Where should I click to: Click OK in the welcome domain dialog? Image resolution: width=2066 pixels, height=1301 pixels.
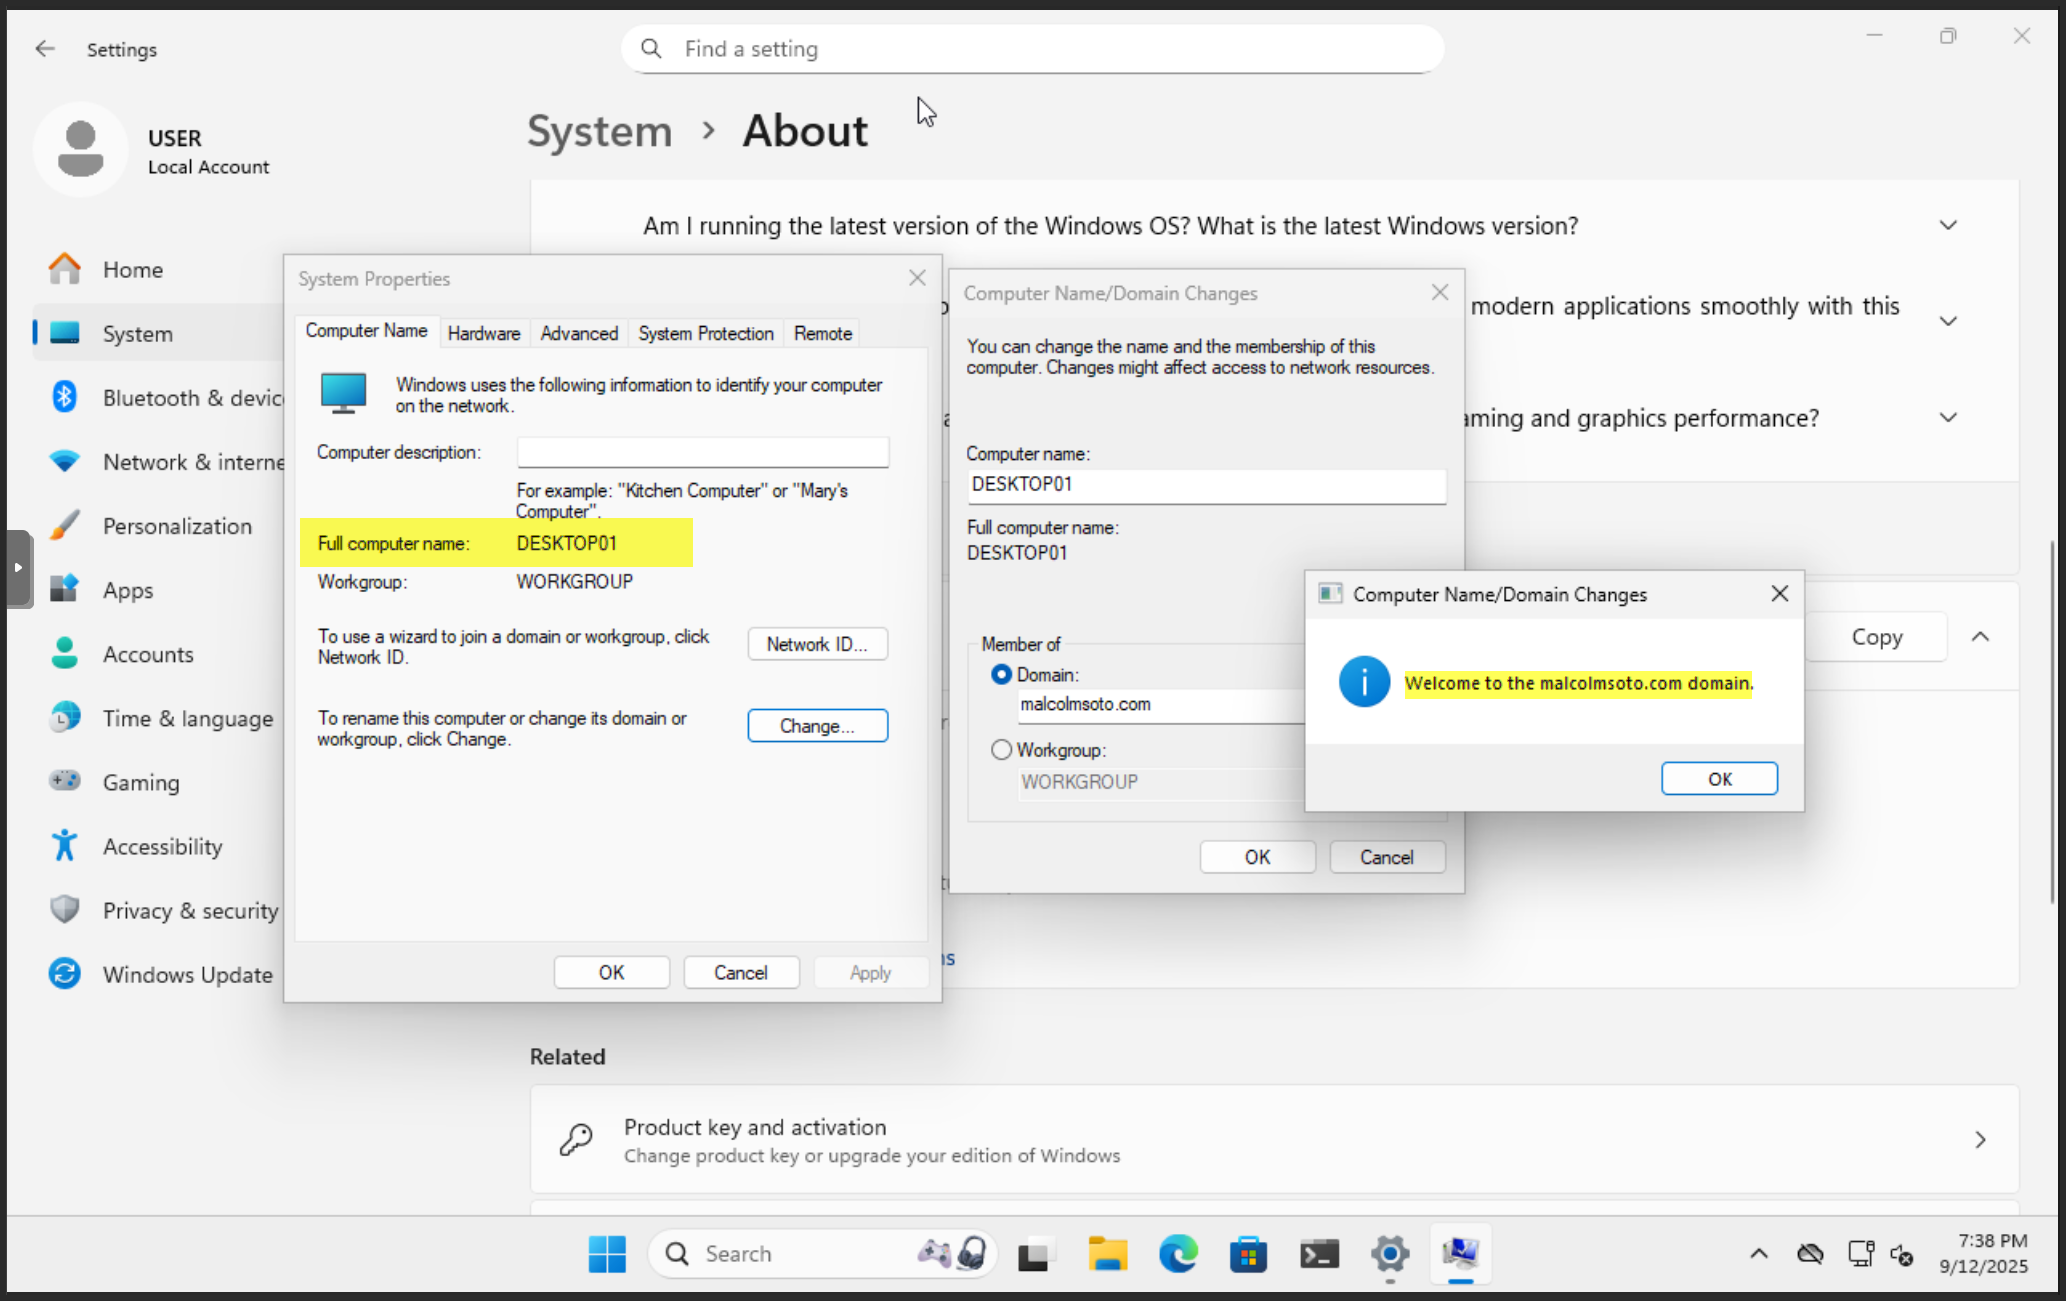pos(1718,779)
